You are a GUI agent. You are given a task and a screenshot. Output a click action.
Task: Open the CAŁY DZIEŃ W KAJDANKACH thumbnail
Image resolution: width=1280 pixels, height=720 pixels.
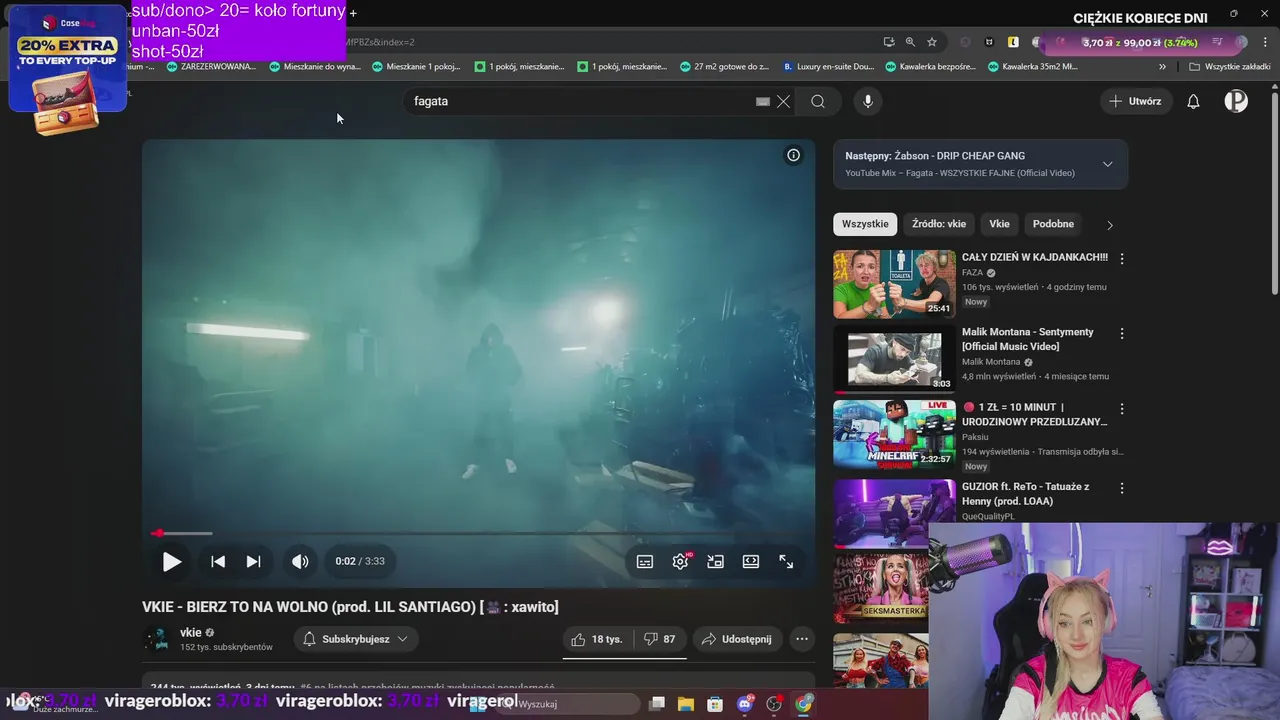coord(894,284)
